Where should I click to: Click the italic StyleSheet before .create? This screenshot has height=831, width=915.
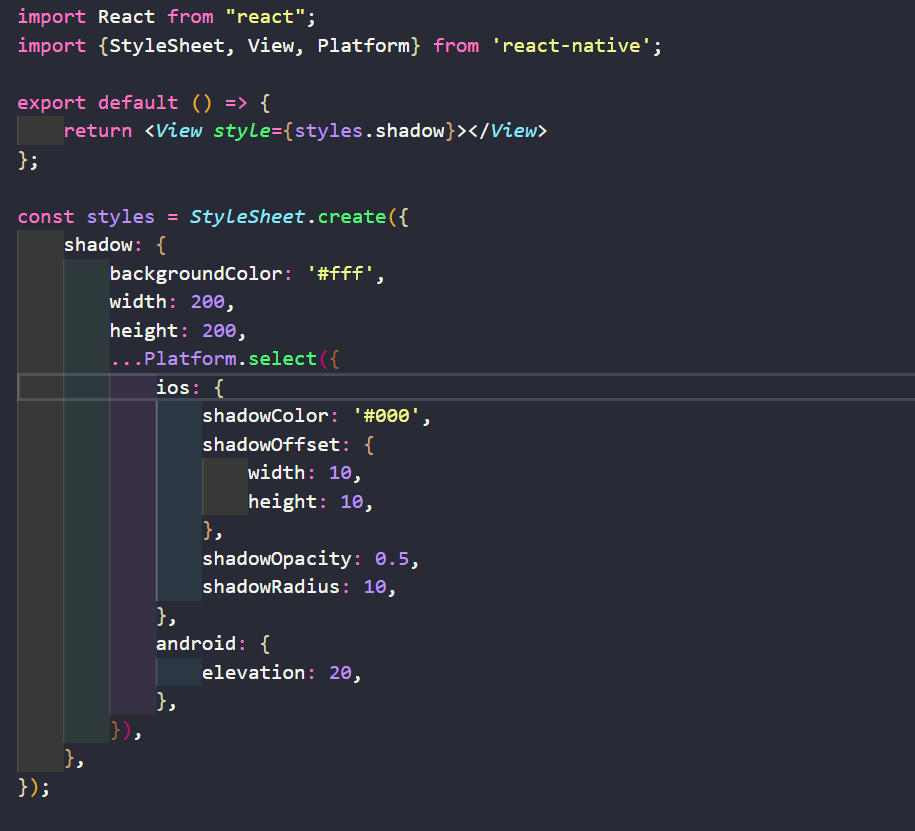pos(247,217)
